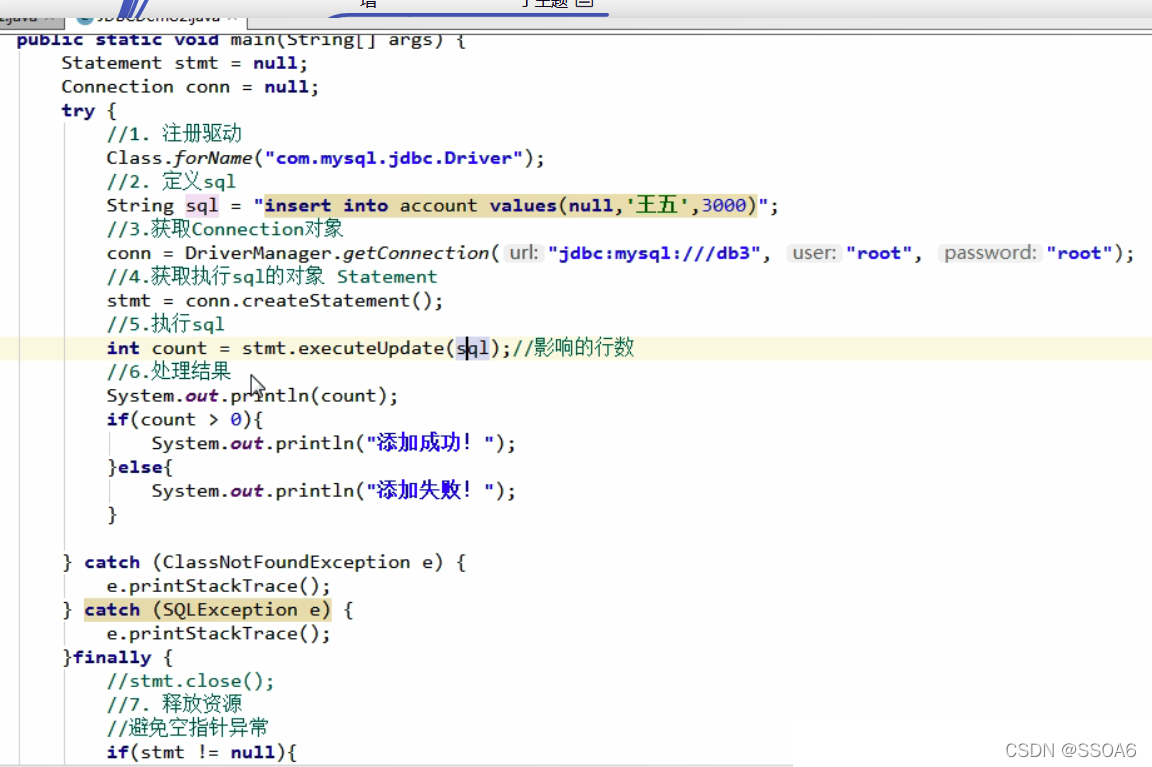Click the "if(count > 0){" line
Image resolution: width=1152 pixels, height=767 pixels.
point(184,419)
